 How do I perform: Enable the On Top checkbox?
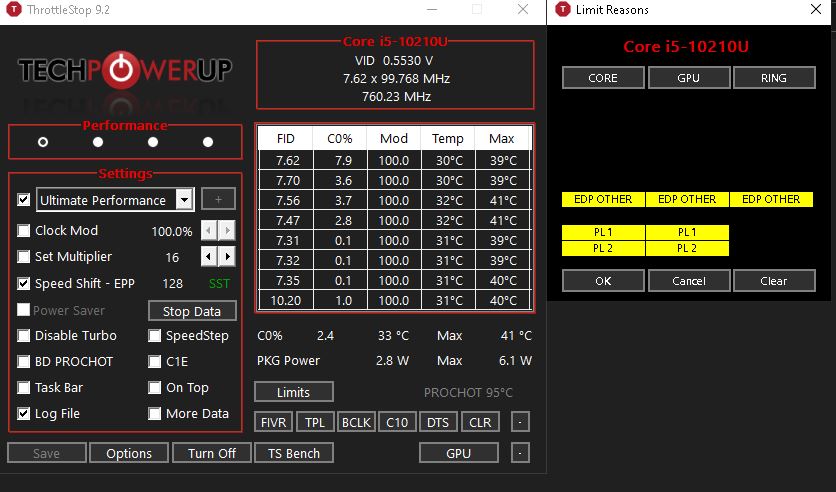click(155, 387)
